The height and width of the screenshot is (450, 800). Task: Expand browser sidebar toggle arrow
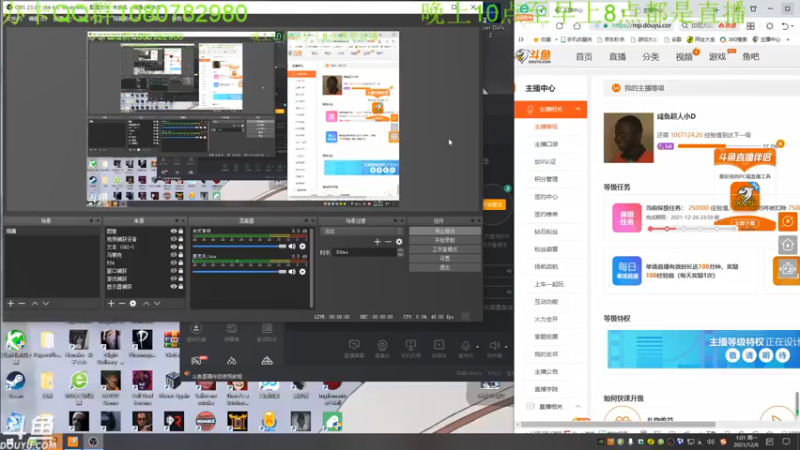pyautogui.click(x=521, y=39)
